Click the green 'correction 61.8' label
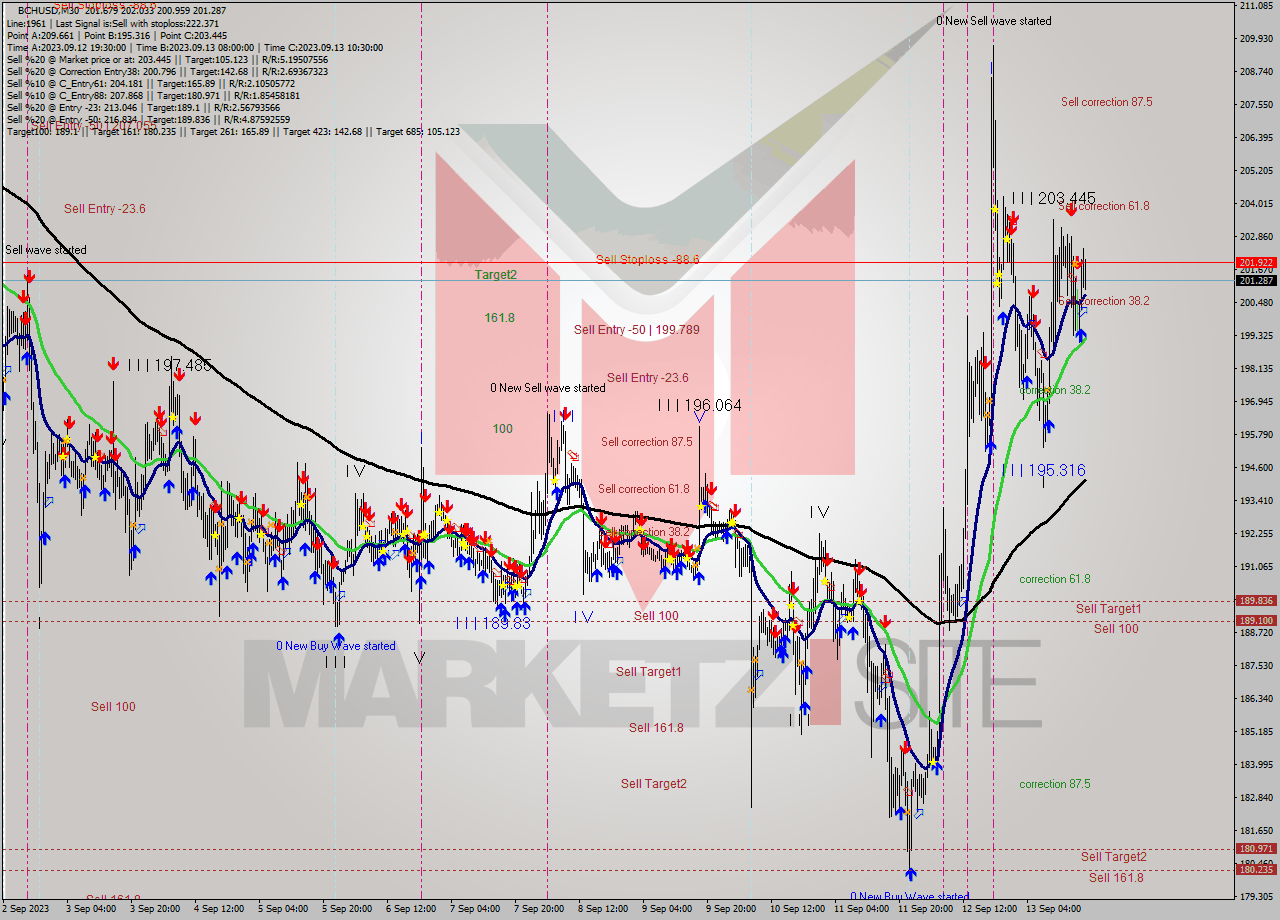Viewport: 1280px width, 920px height. pos(1054,579)
